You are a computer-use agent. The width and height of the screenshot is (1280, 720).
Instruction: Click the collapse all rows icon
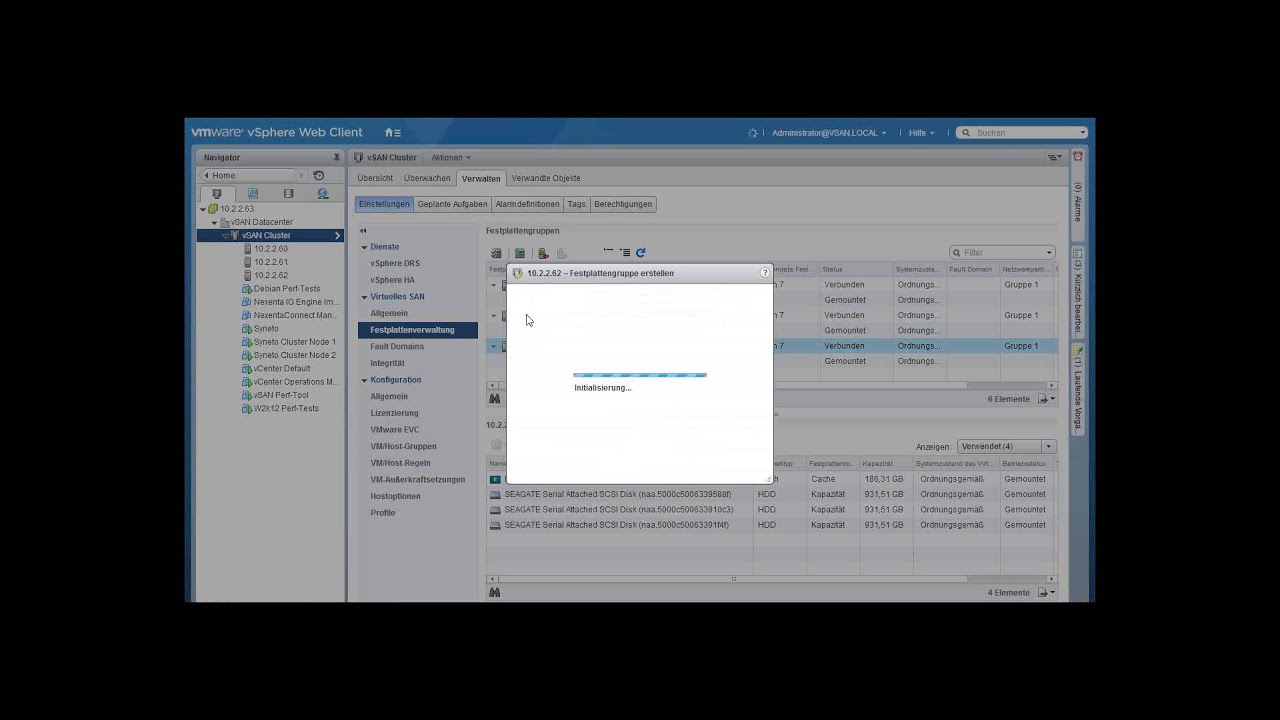pos(608,252)
